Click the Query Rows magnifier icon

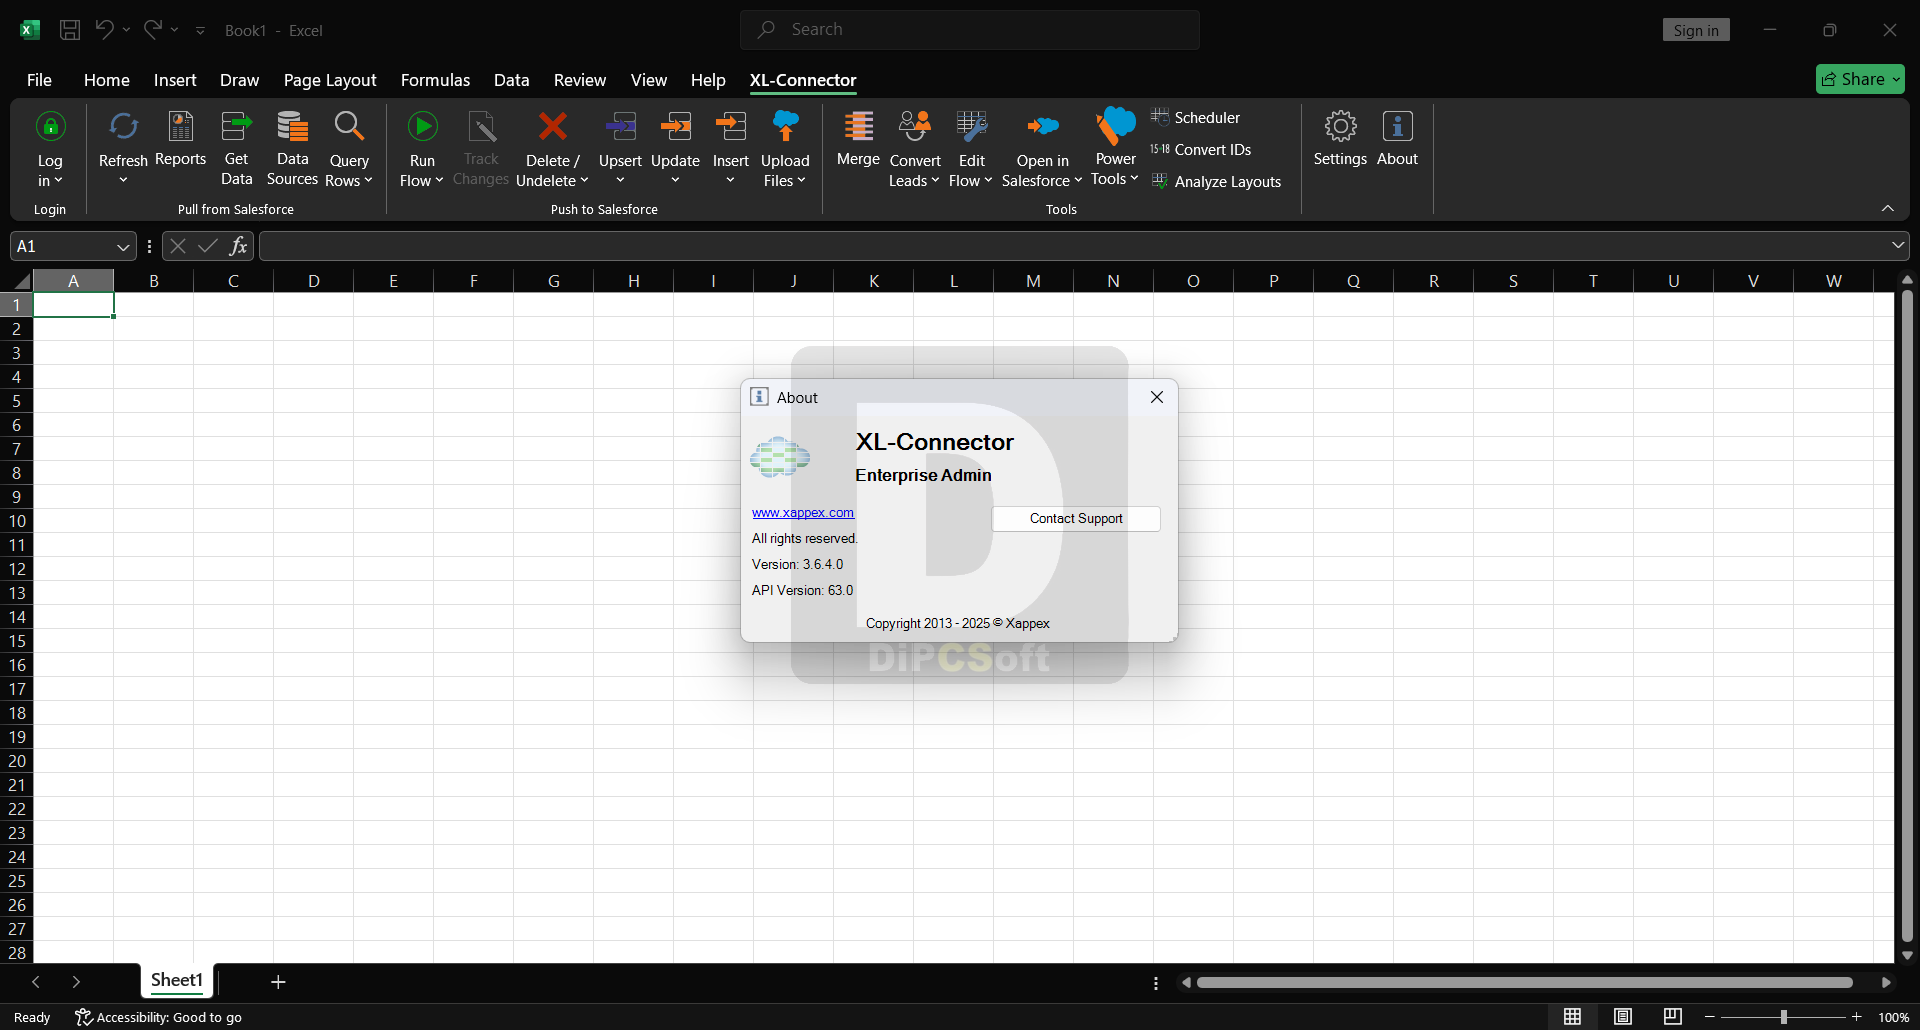point(349,127)
